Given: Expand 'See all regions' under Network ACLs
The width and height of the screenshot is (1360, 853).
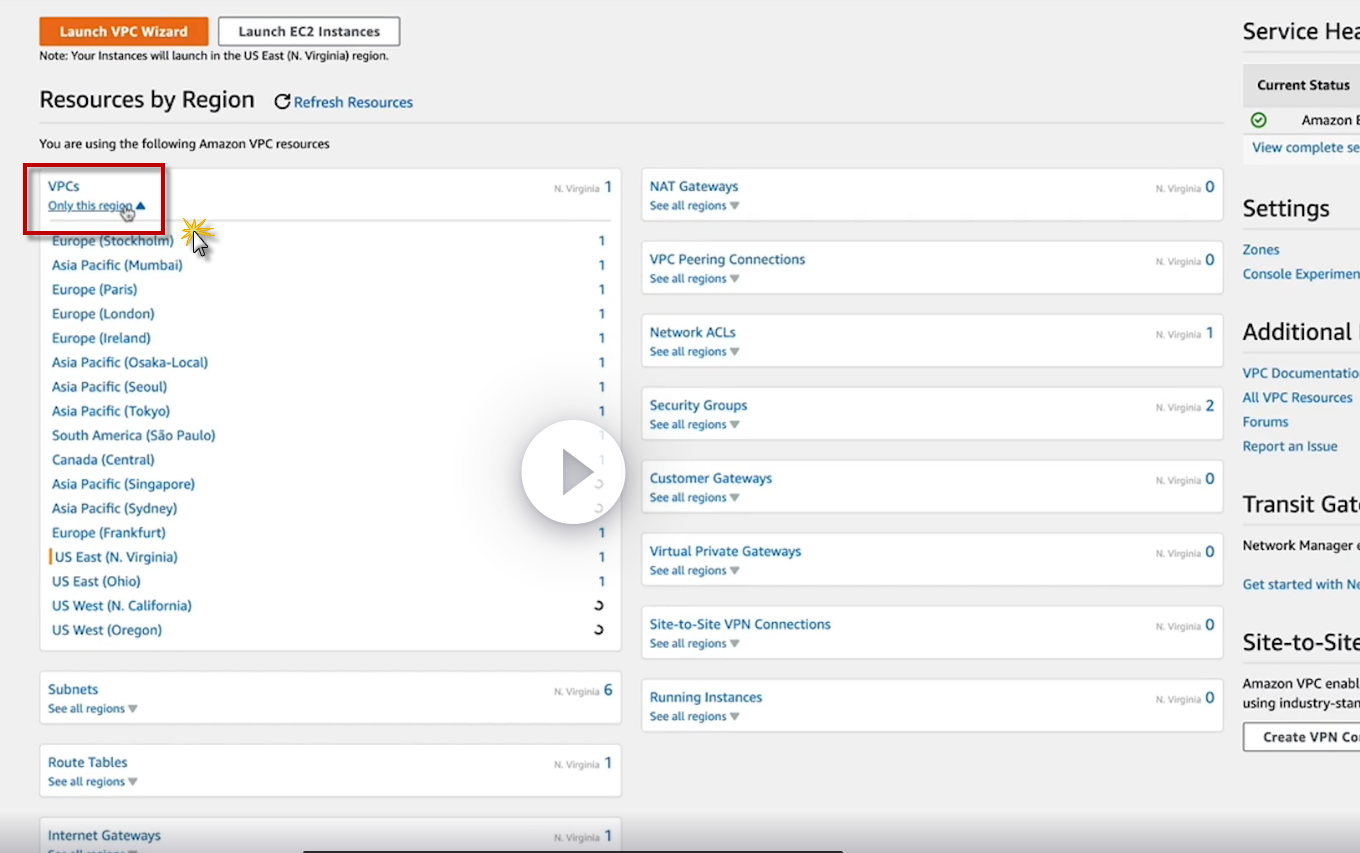Looking at the screenshot, I should [x=694, y=352].
